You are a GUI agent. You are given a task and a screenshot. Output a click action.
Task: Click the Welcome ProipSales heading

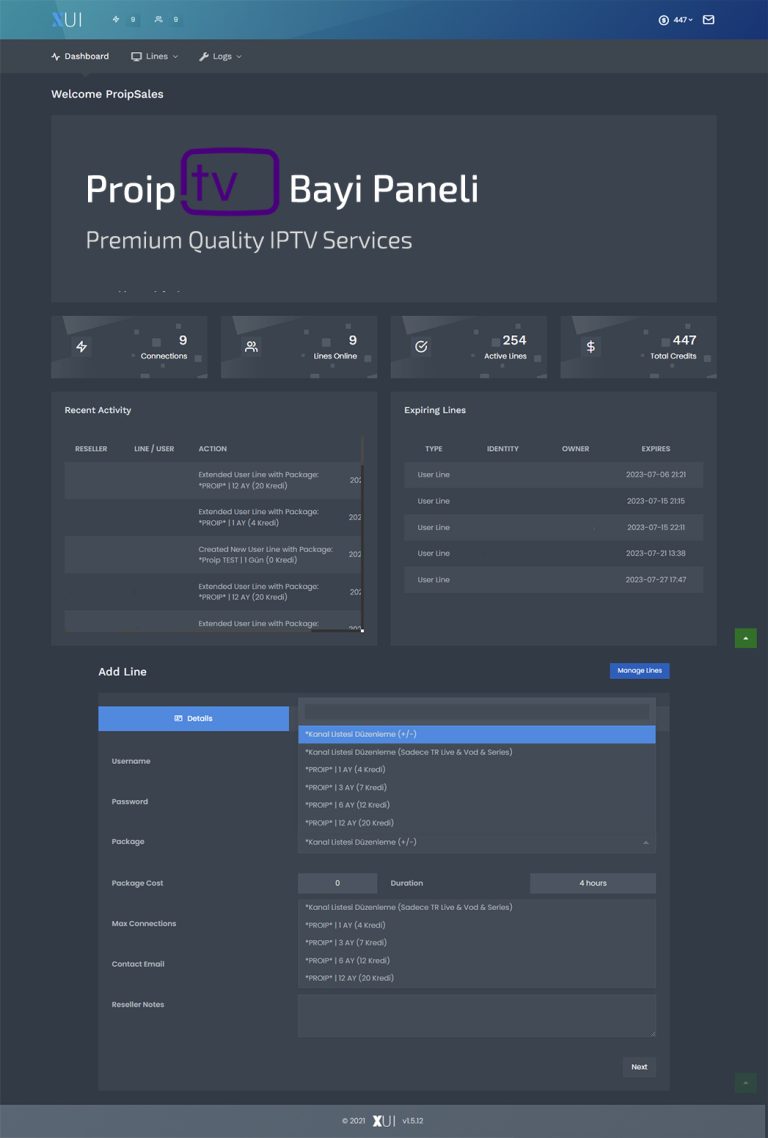(x=107, y=94)
